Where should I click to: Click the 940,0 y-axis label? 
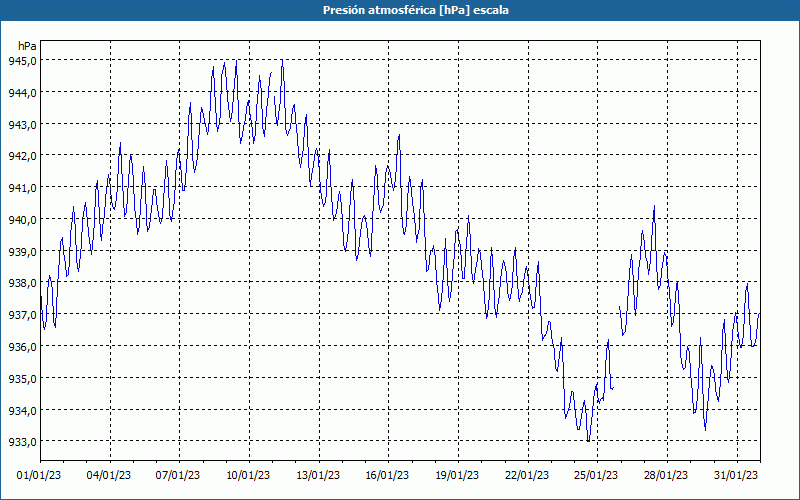22,220
